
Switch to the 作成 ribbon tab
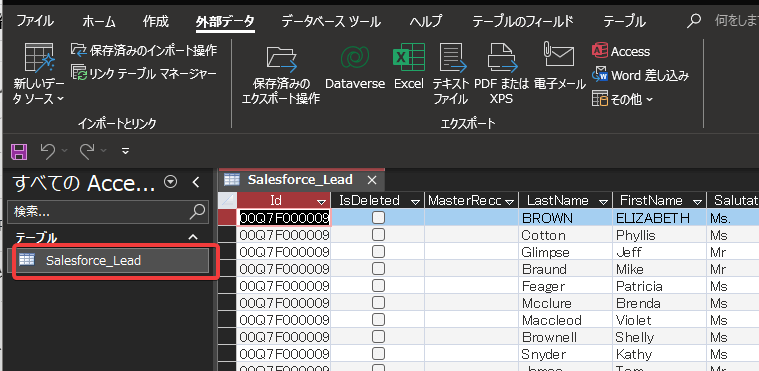pyautogui.click(x=155, y=21)
